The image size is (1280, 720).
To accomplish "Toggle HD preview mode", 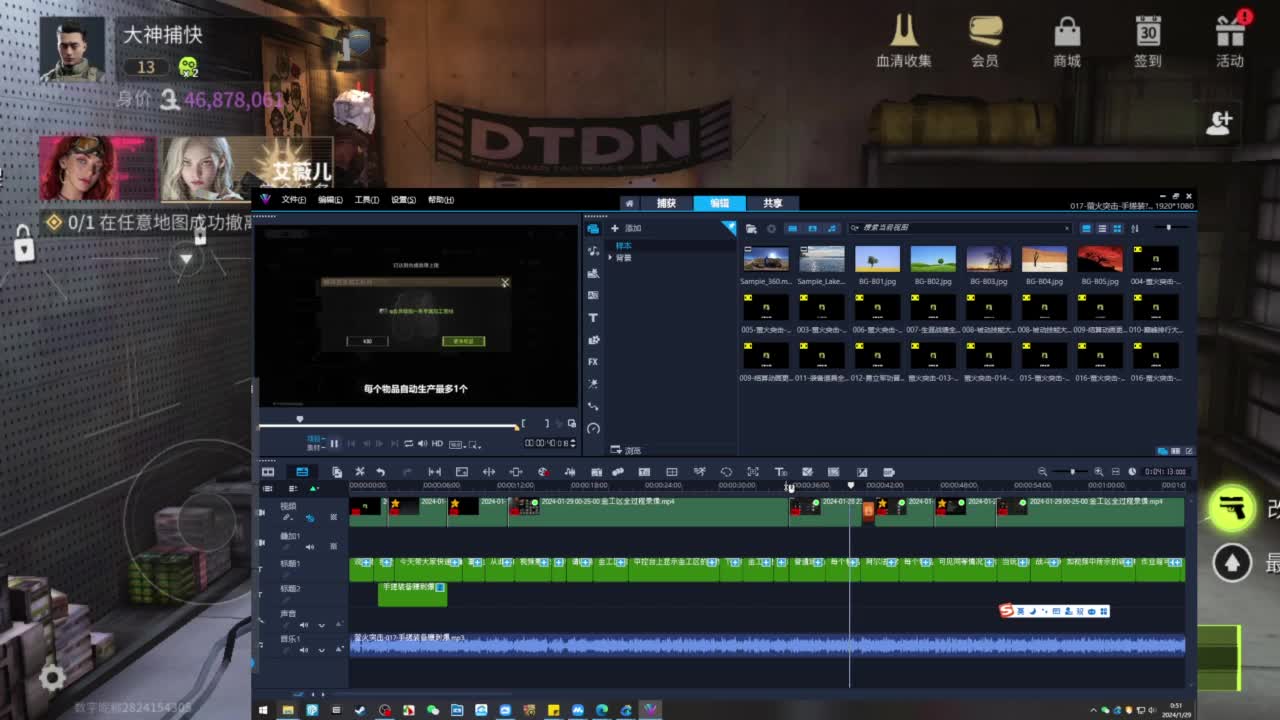I will (437, 443).
